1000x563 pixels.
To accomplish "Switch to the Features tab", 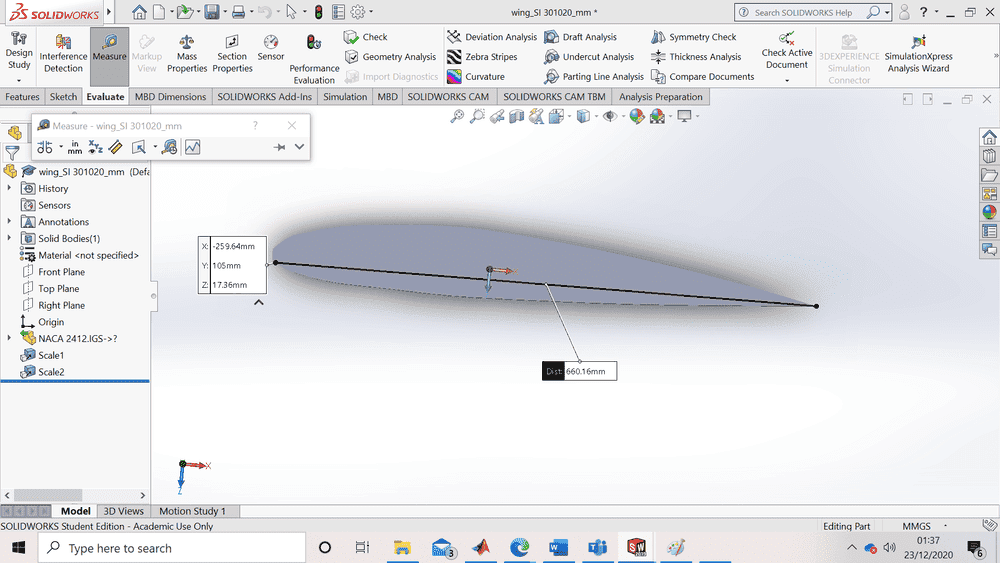I will [22, 97].
